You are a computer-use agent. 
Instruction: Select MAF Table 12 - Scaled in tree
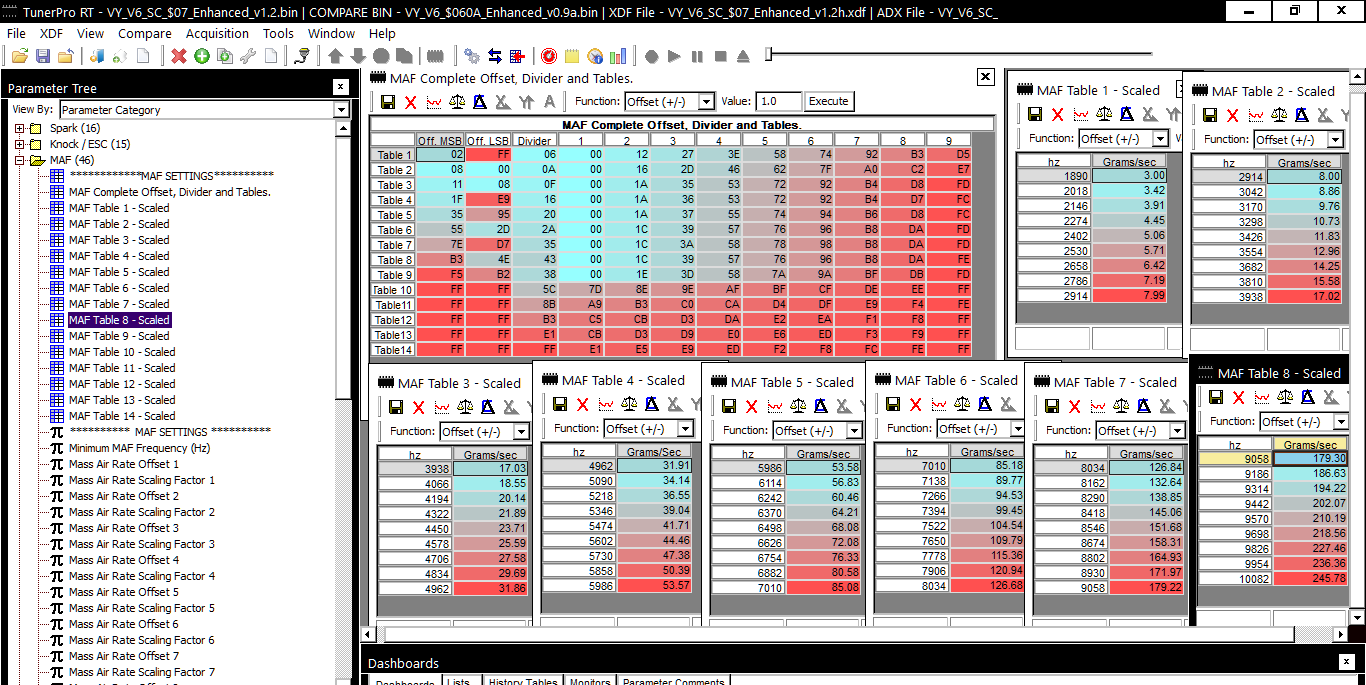click(122, 384)
